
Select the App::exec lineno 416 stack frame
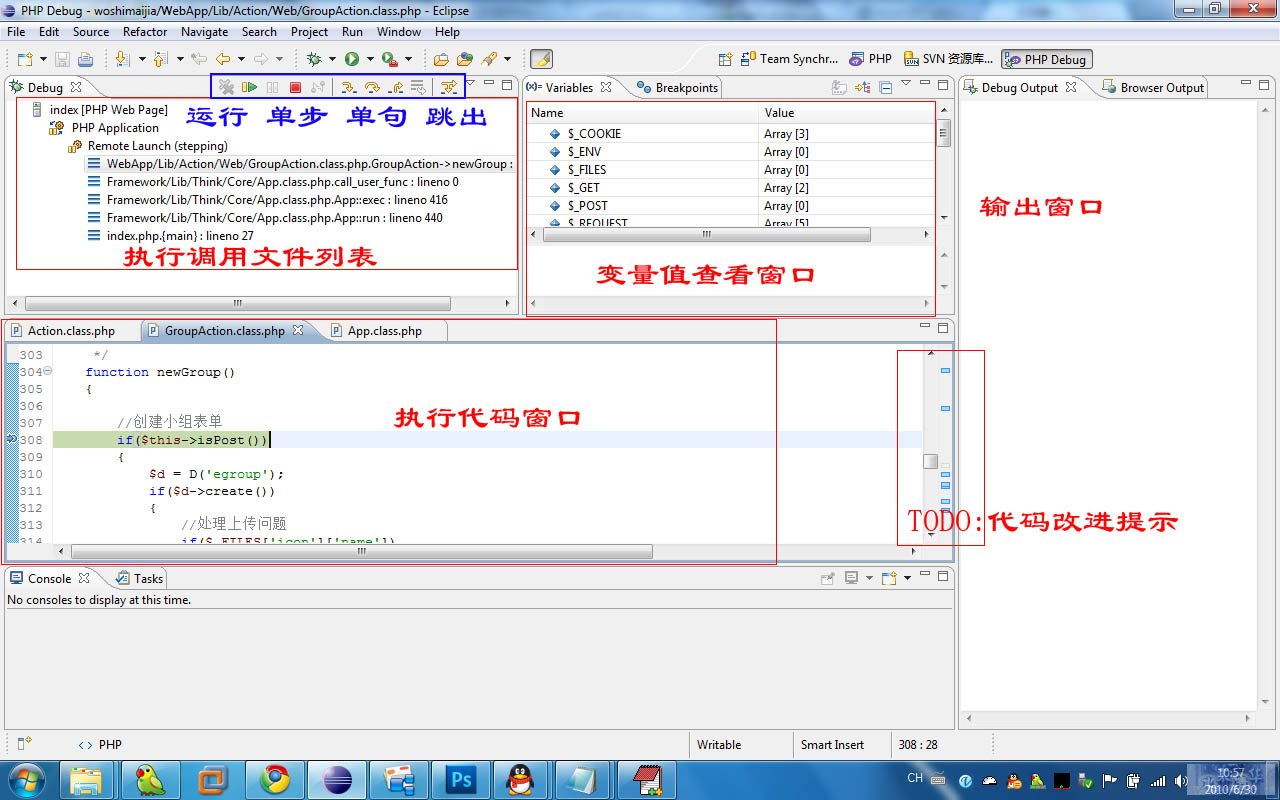pyautogui.click(x=267, y=200)
